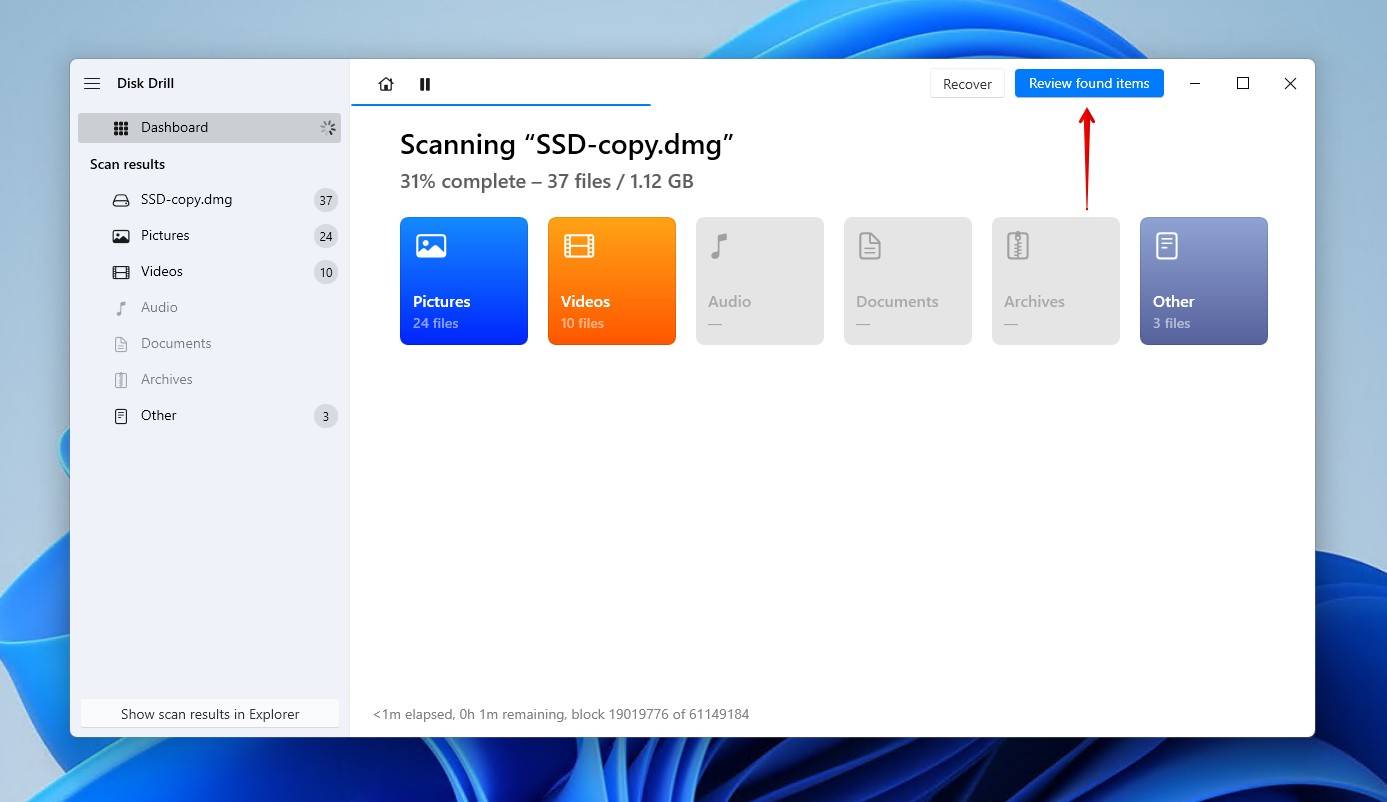Click the "Scan results" sidebar heading
1387x802 pixels.
pyautogui.click(x=127, y=164)
